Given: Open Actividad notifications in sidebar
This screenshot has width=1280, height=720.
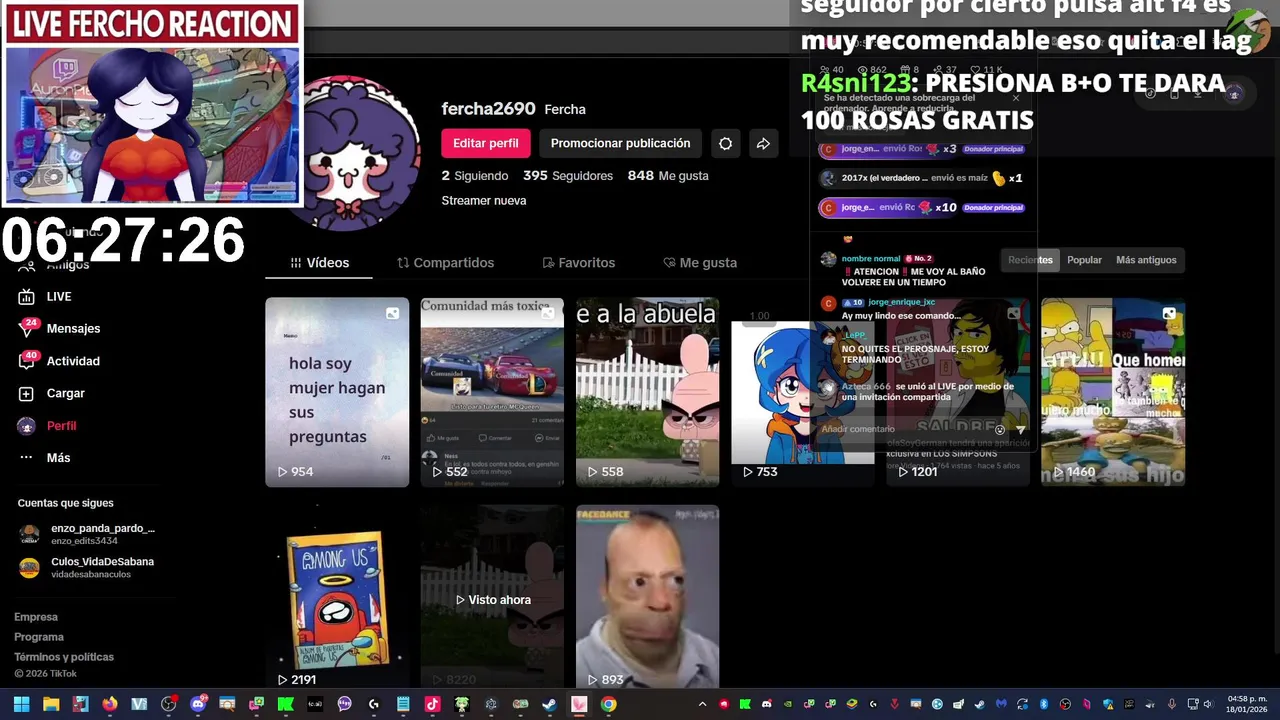Looking at the screenshot, I should 60,361.
